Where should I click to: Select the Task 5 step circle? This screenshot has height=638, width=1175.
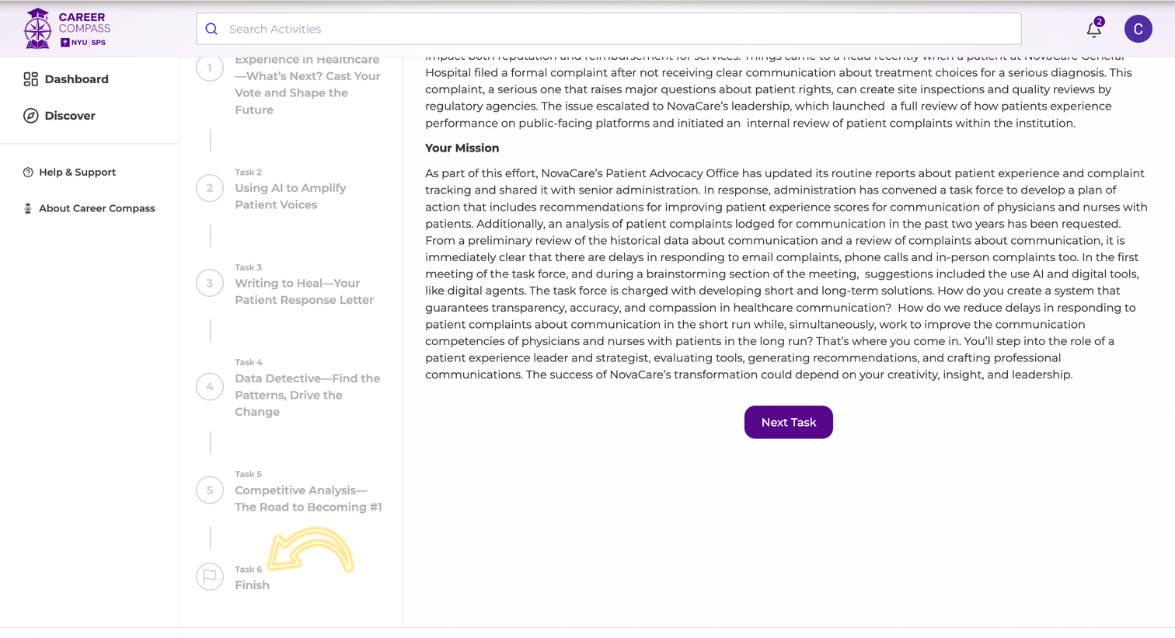(x=210, y=490)
